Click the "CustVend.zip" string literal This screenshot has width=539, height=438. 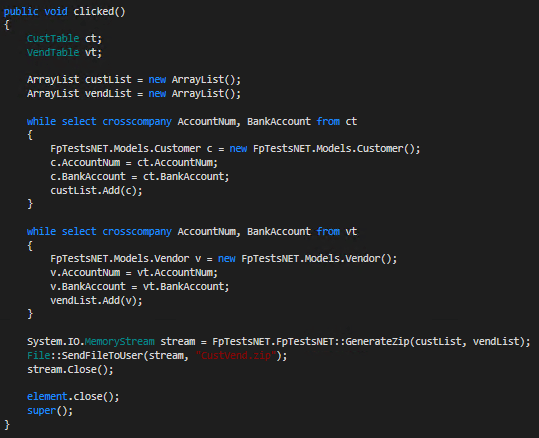(x=236, y=355)
